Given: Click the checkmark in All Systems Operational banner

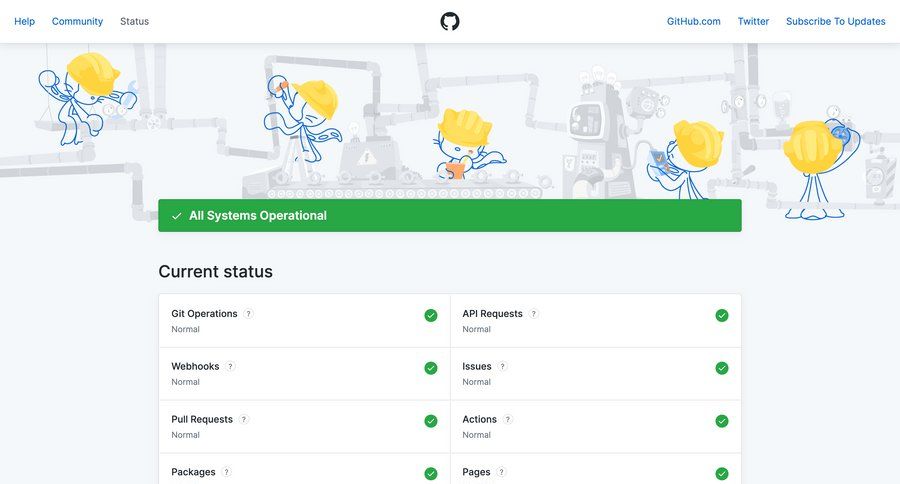Looking at the screenshot, I should coord(177,216).
